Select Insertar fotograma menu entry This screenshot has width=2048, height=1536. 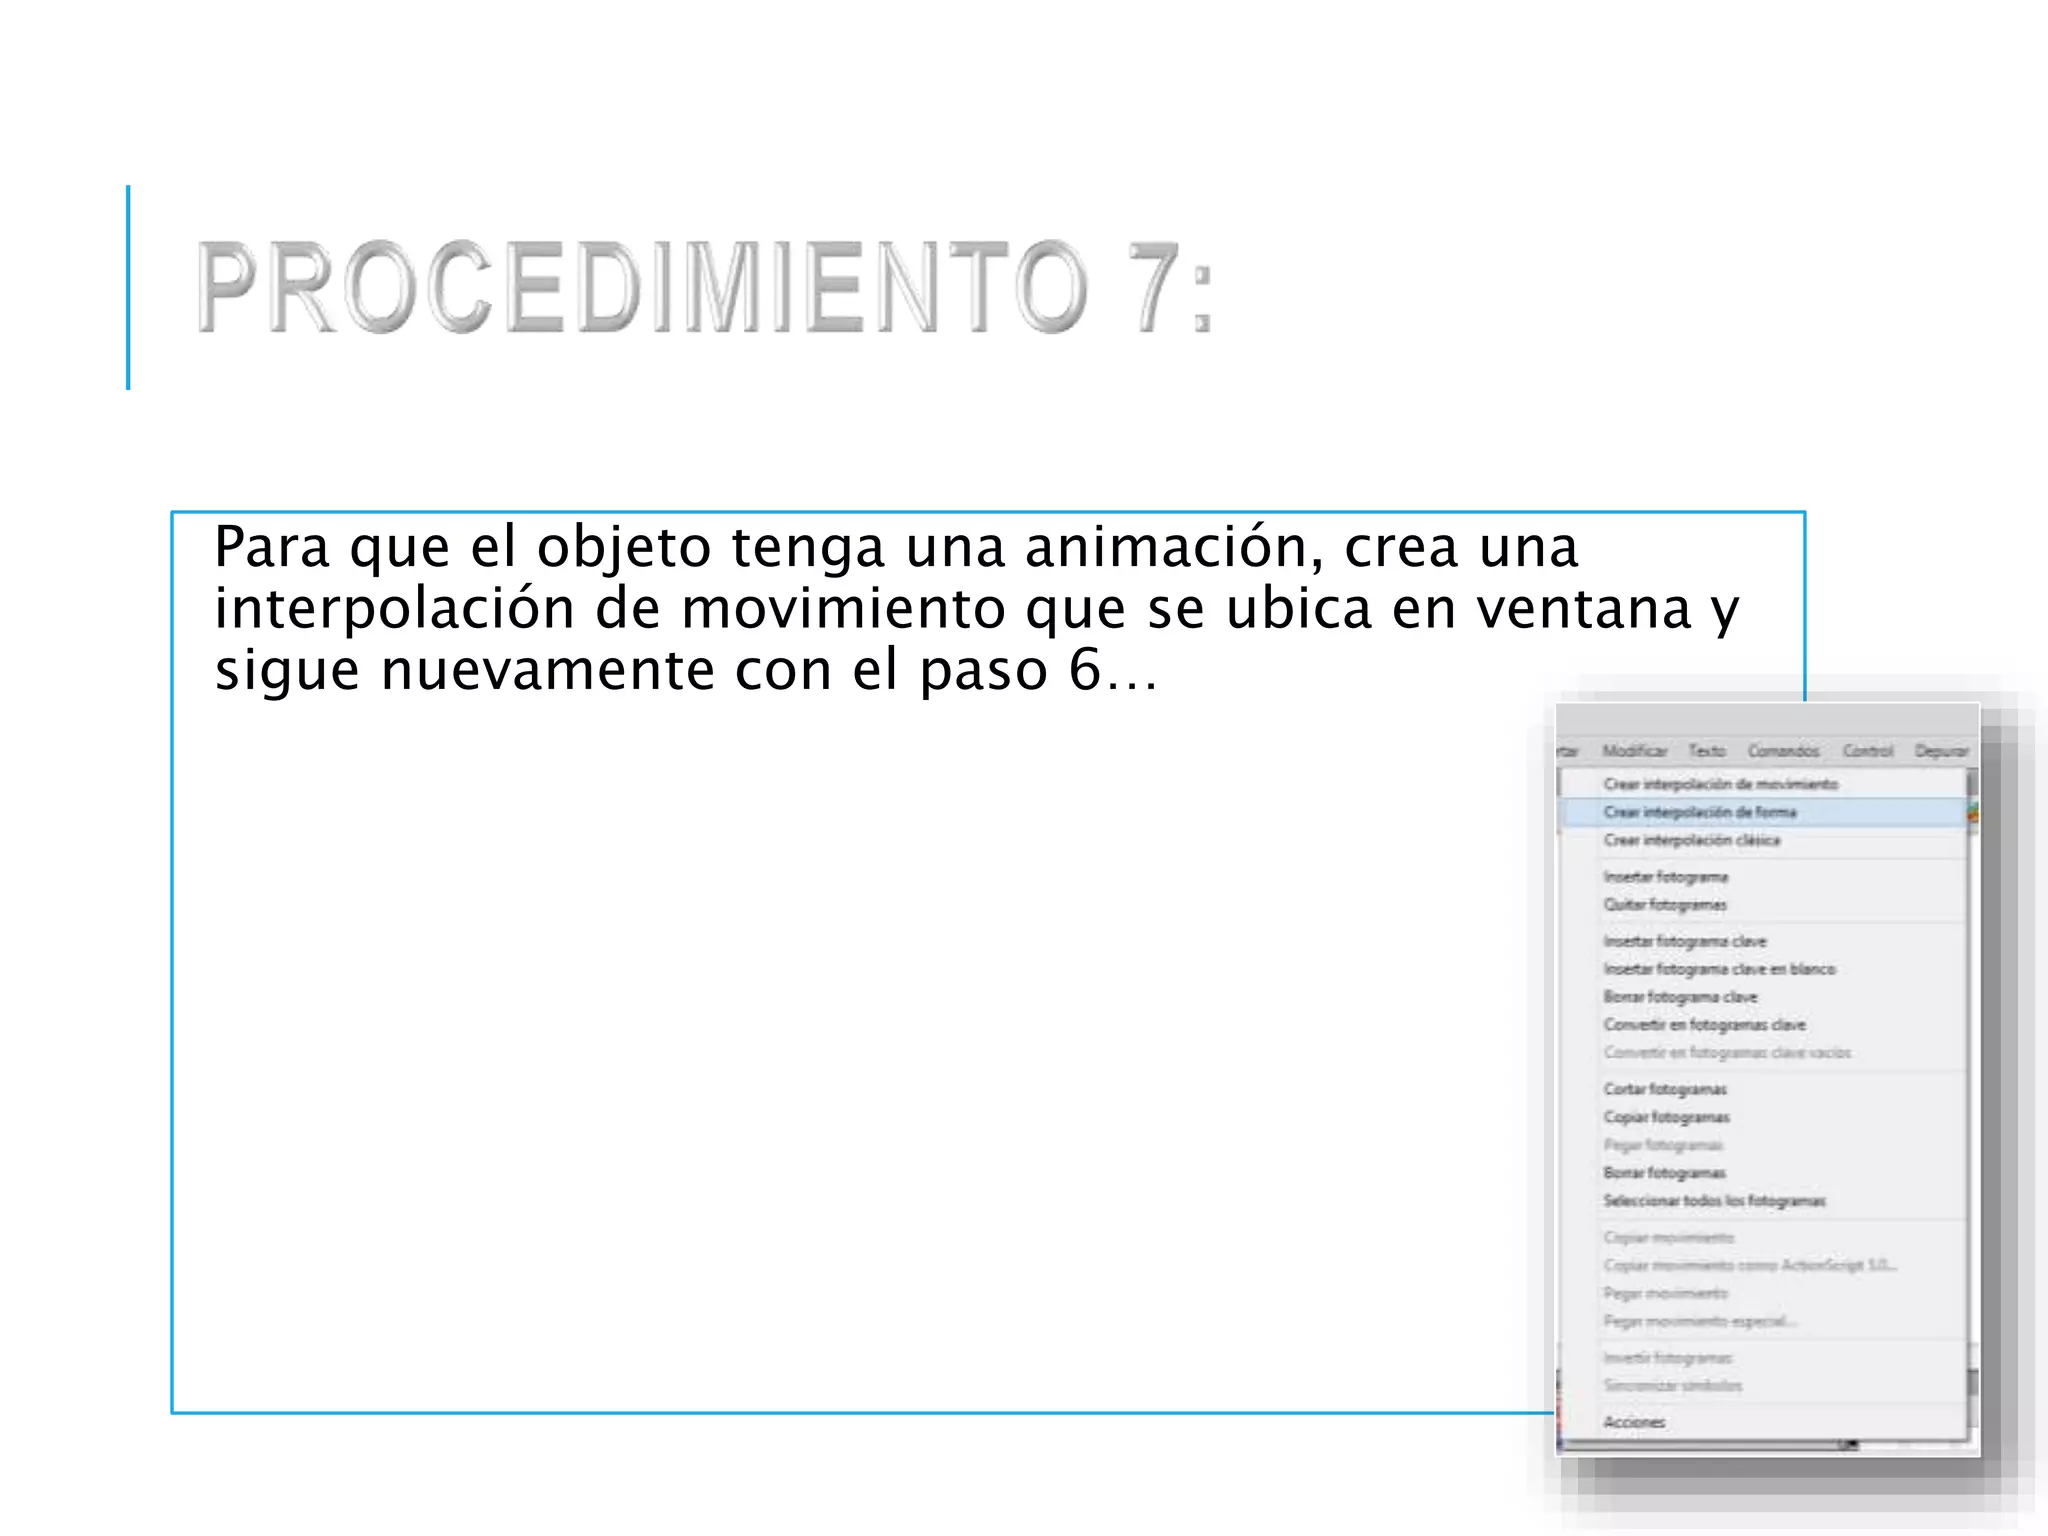pyautogui.click(x=1763, y=877)
